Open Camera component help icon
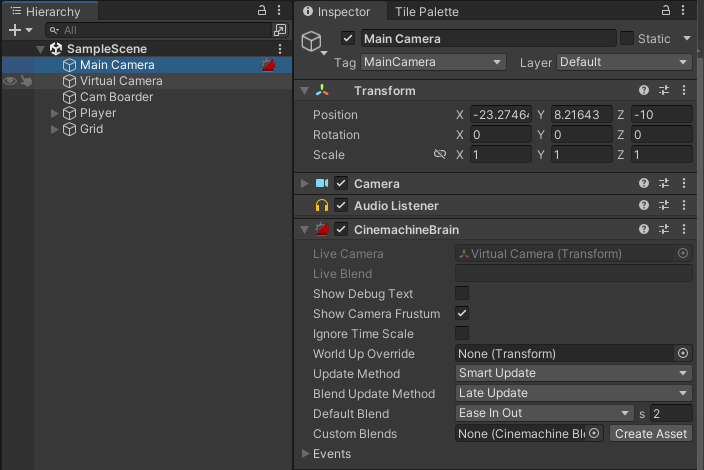704x470 pixels. [644, 183]
